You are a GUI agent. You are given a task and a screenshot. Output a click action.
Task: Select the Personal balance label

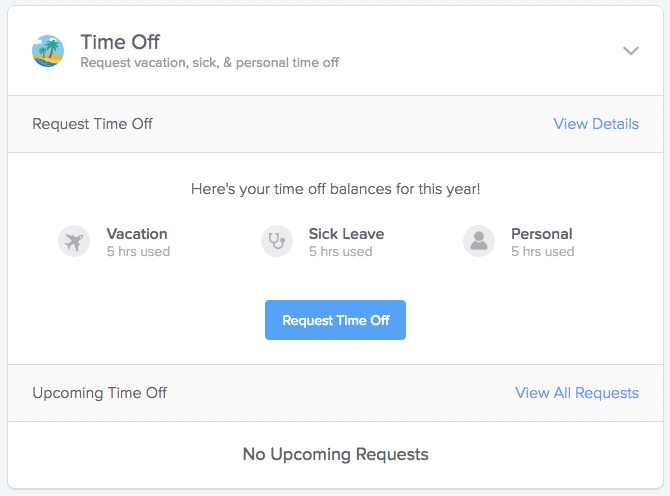pos(542,234)
